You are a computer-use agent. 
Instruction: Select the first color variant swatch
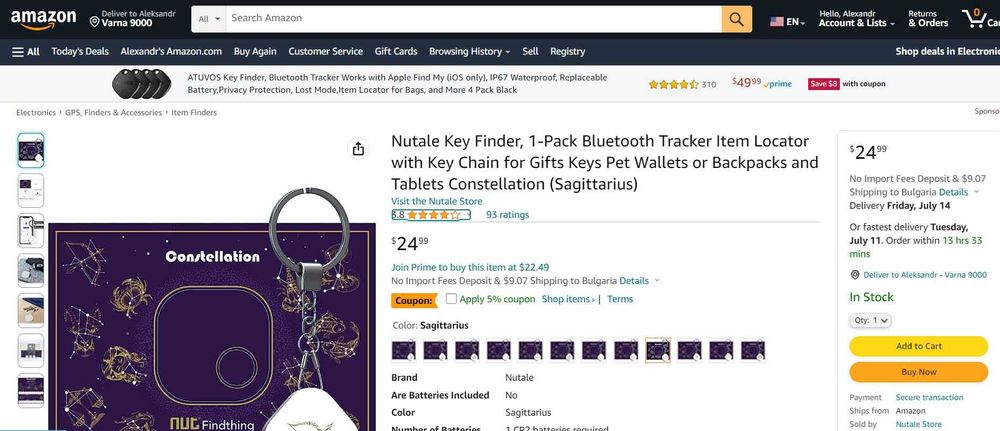(x=403, y=350)
